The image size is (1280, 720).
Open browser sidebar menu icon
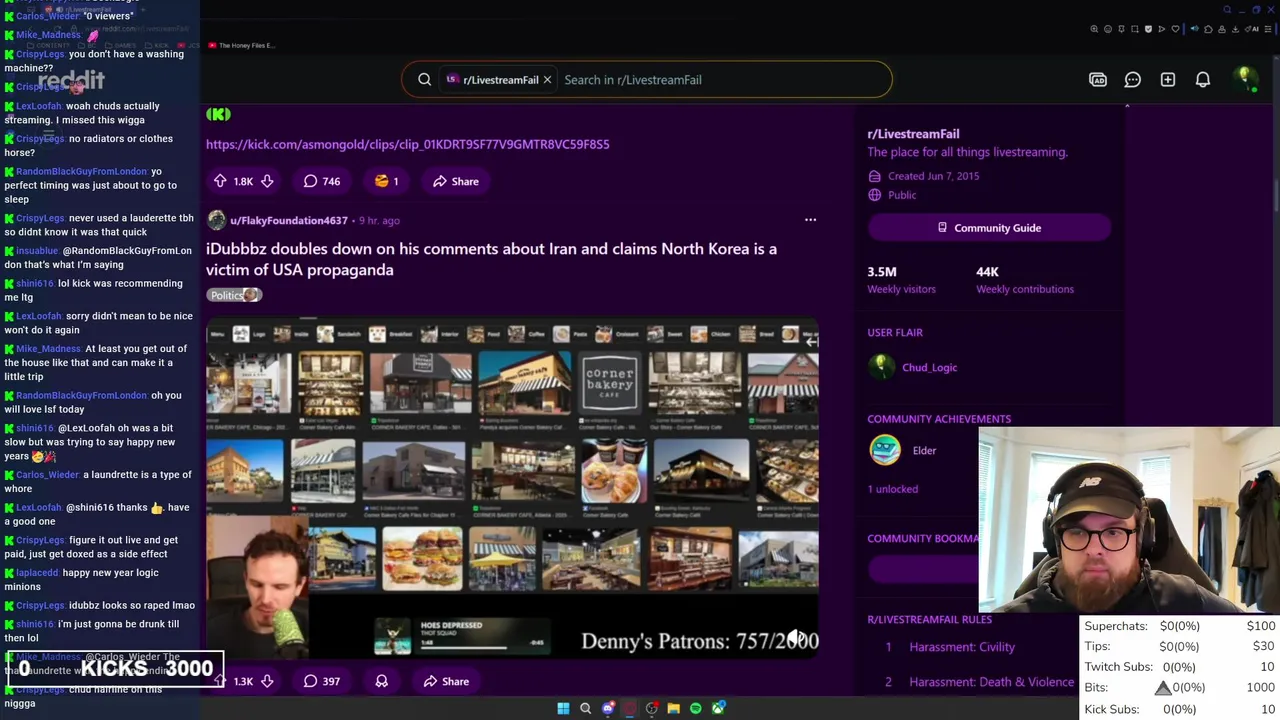click(1268, 29)
